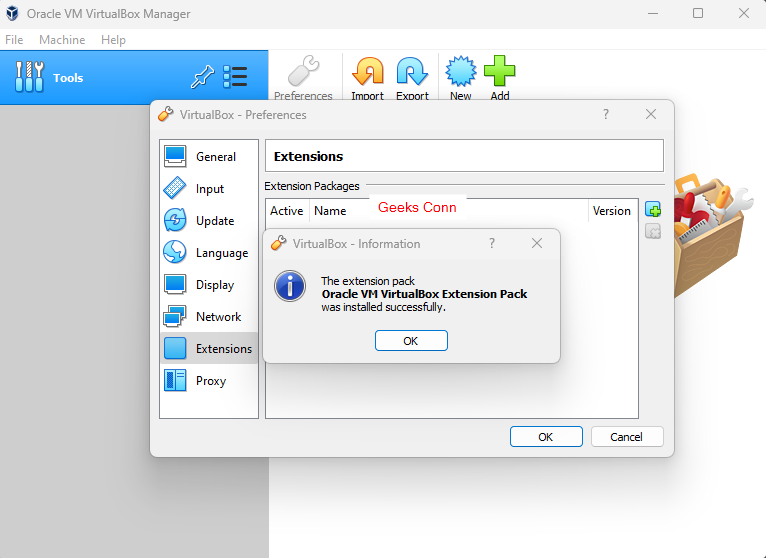Open the General preferences section
The width and height of the screenshot is (766, 558).
209,157
